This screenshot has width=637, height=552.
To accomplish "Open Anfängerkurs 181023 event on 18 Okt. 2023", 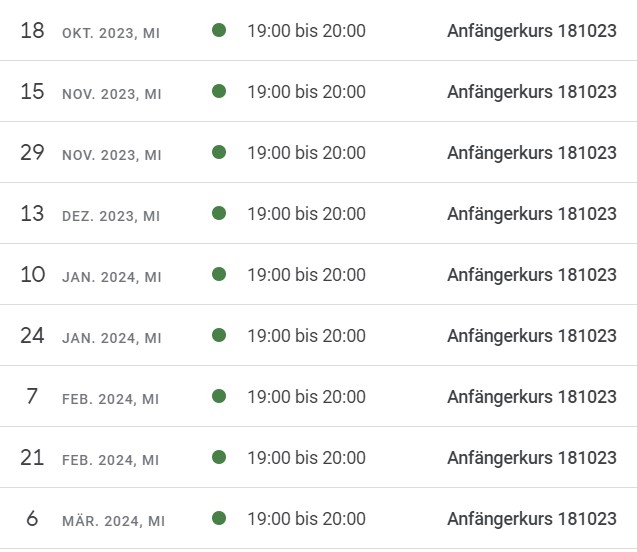I will (532, 31).
